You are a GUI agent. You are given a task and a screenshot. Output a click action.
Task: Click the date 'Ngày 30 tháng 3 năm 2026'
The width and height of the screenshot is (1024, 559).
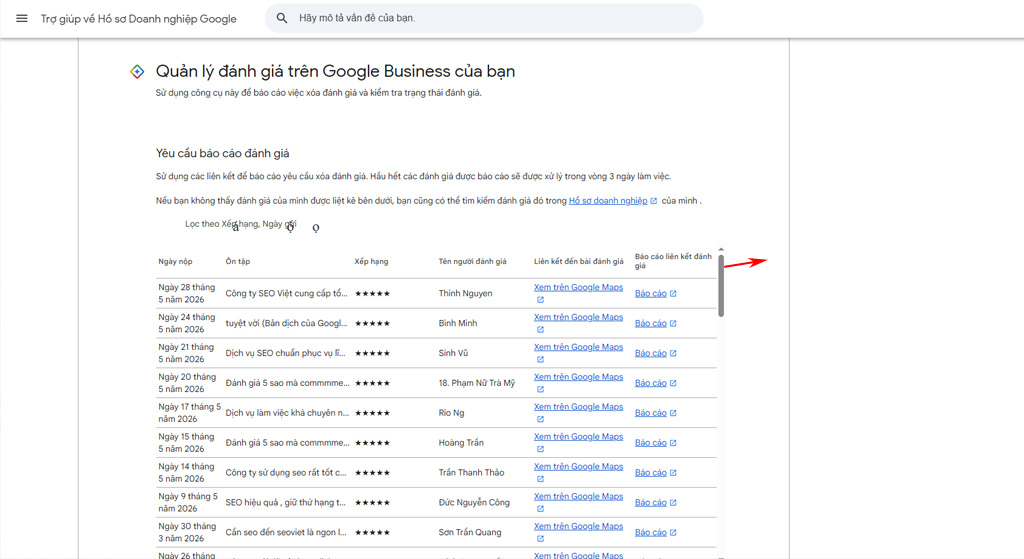point(187,532)
